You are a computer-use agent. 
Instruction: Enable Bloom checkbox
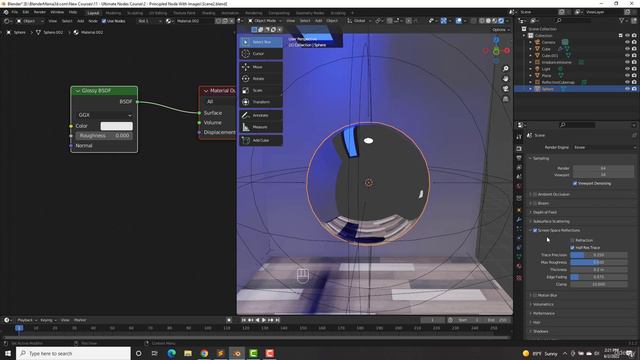click(x=535, y=203)
